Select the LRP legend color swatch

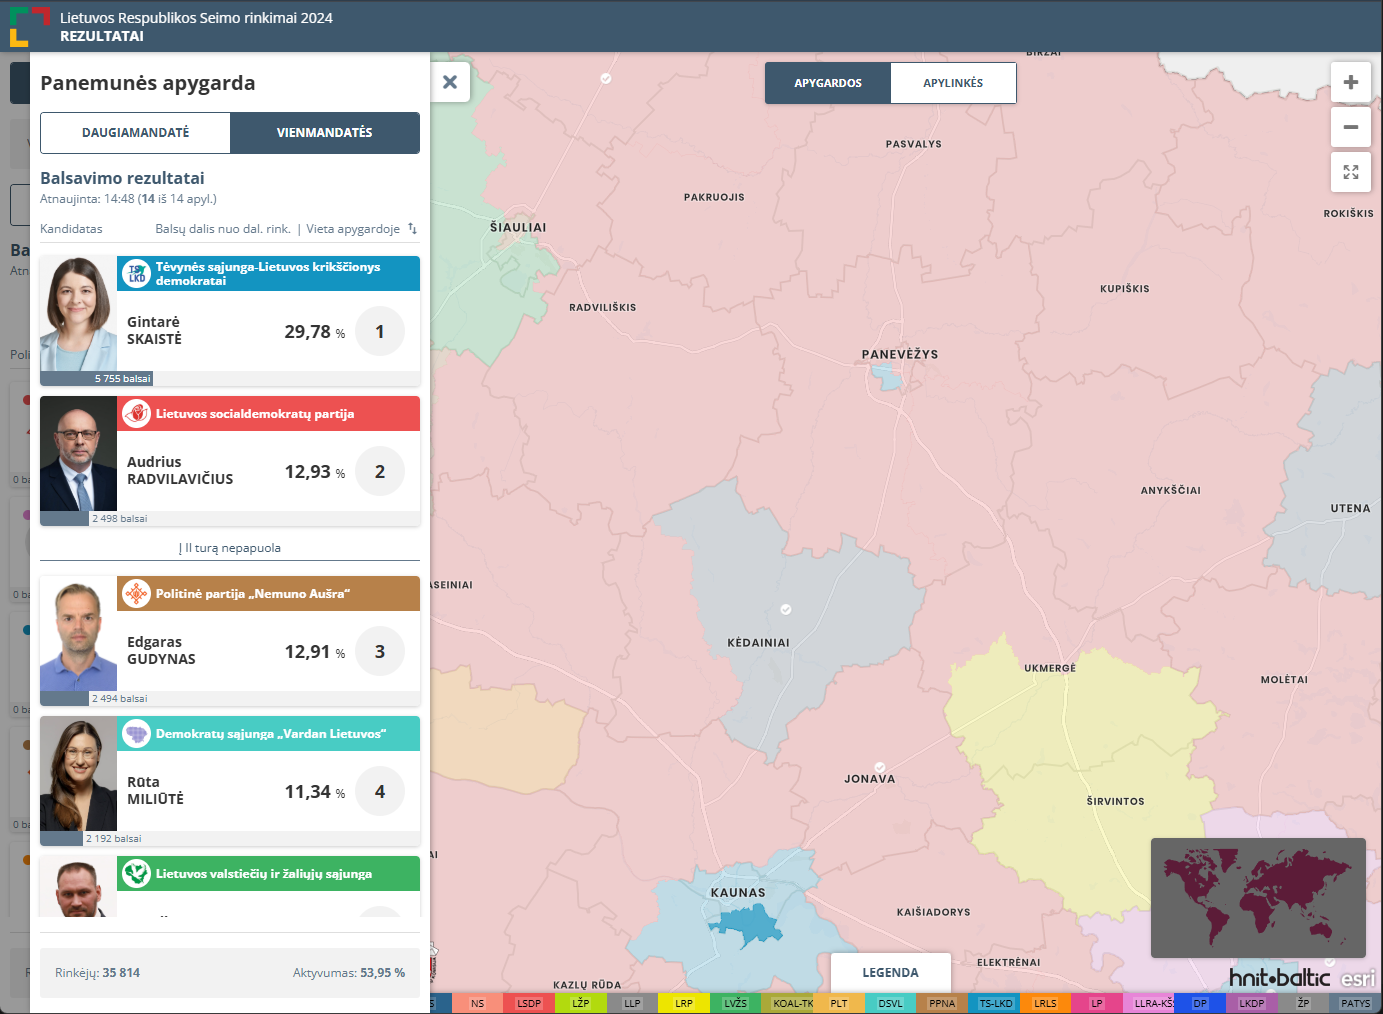(x=684, y=1003)
